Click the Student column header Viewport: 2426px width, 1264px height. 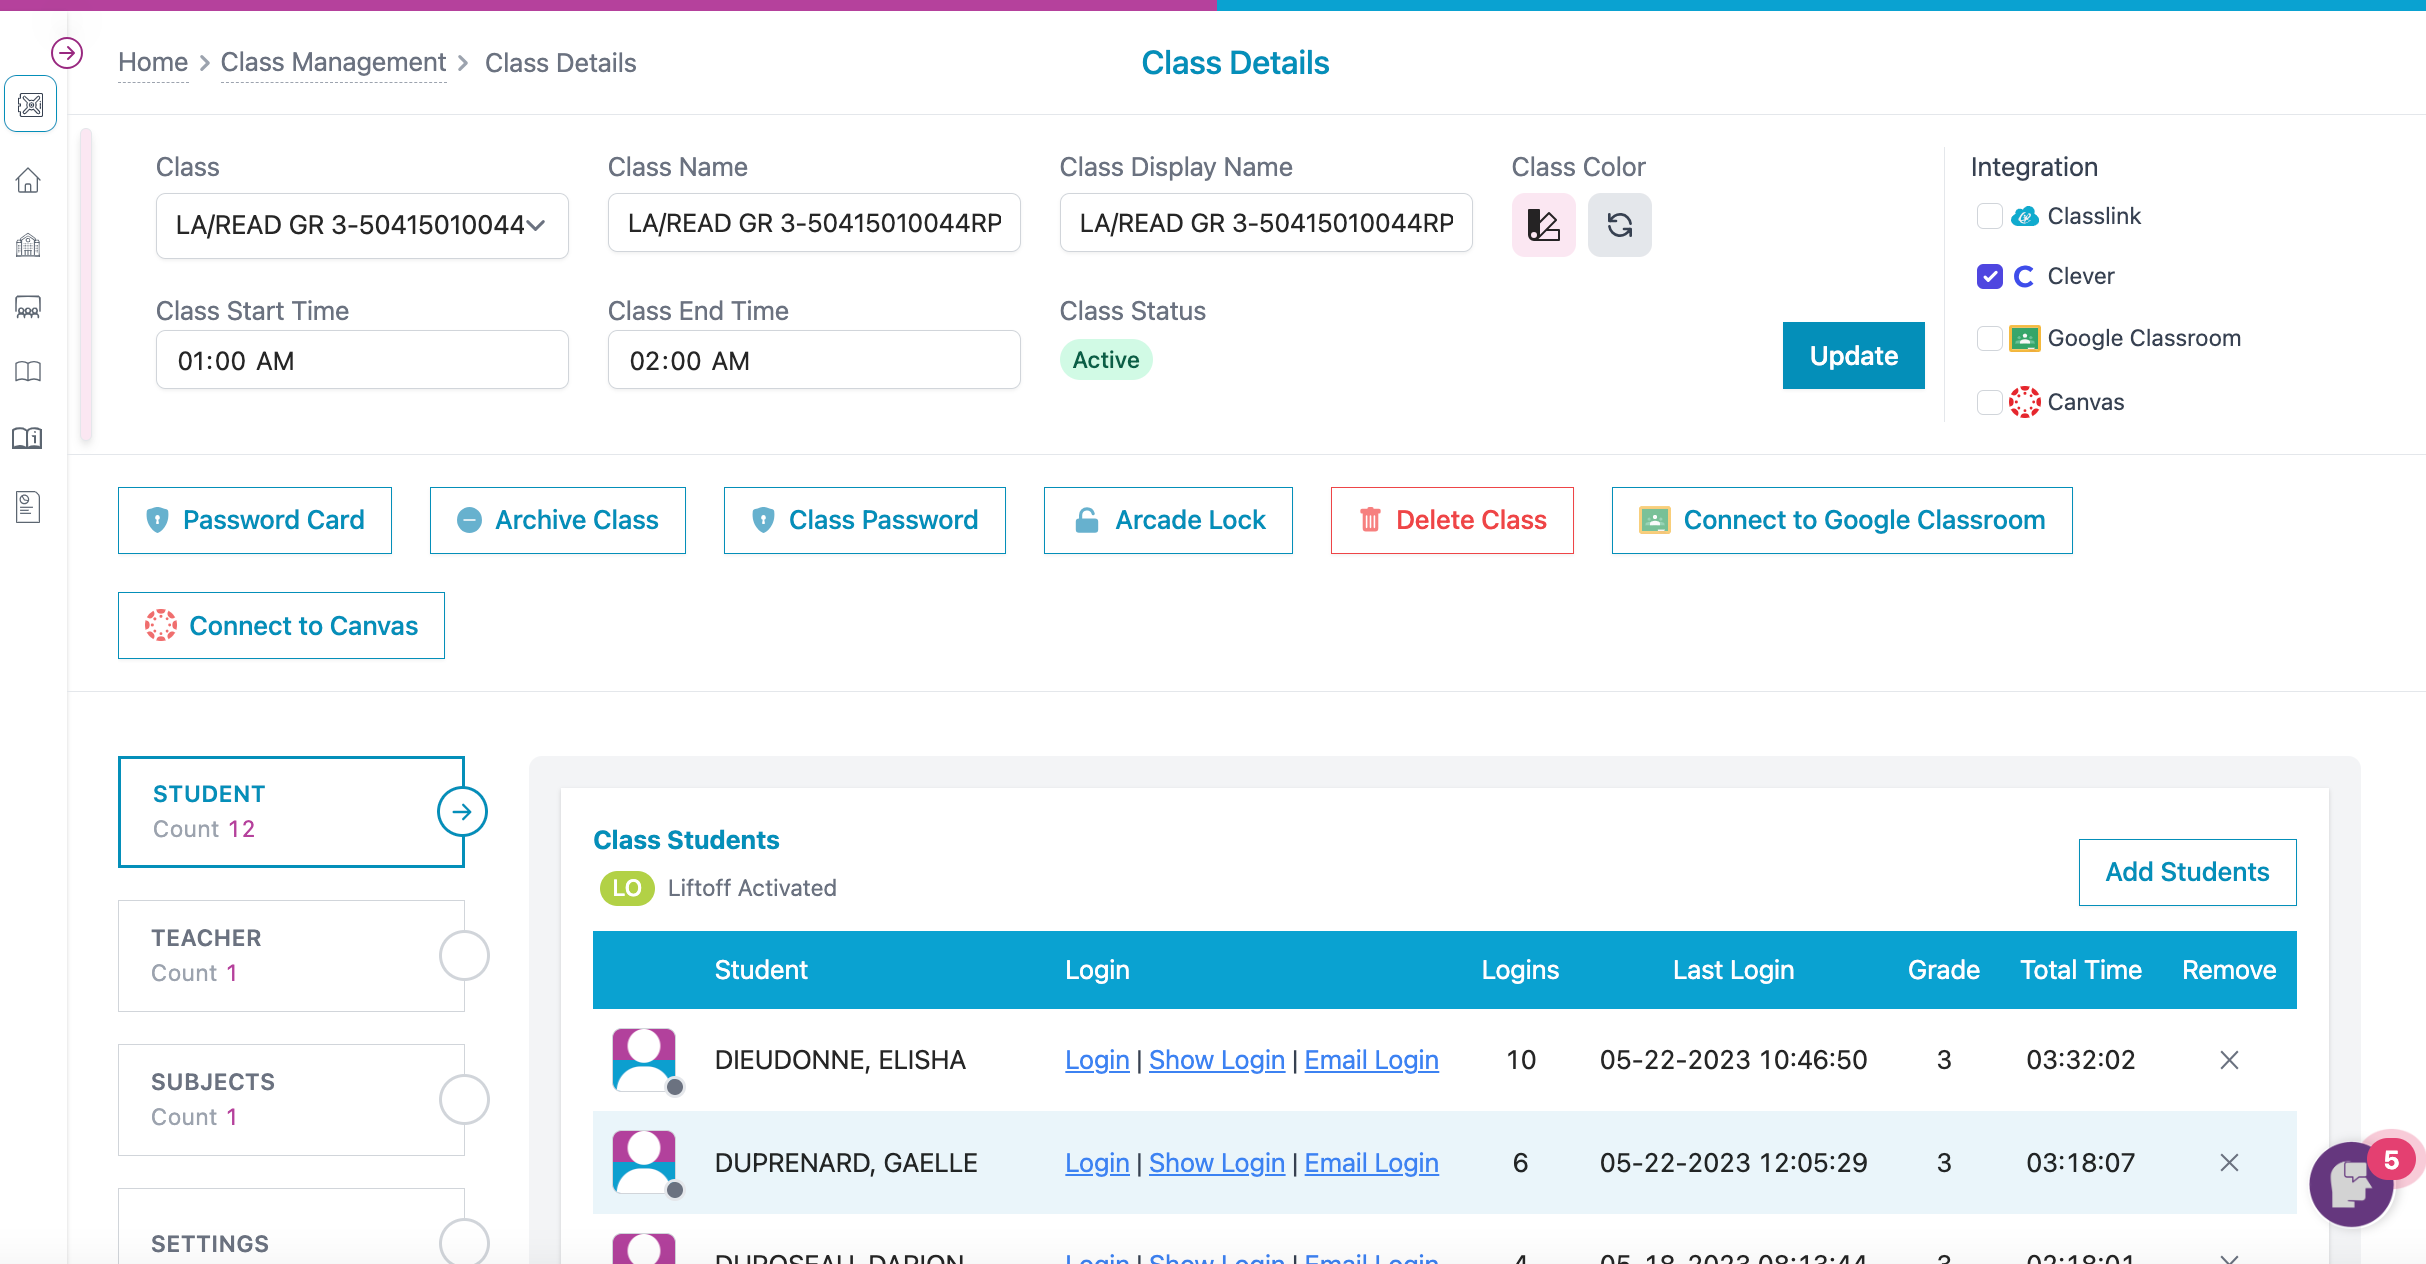[x=761, y=970]
